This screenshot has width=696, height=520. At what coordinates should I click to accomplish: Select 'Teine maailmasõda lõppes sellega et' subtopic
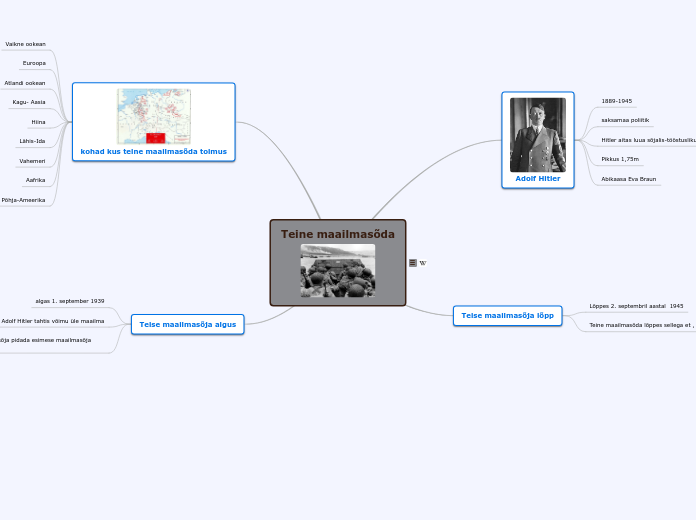(x=642, y=325)
